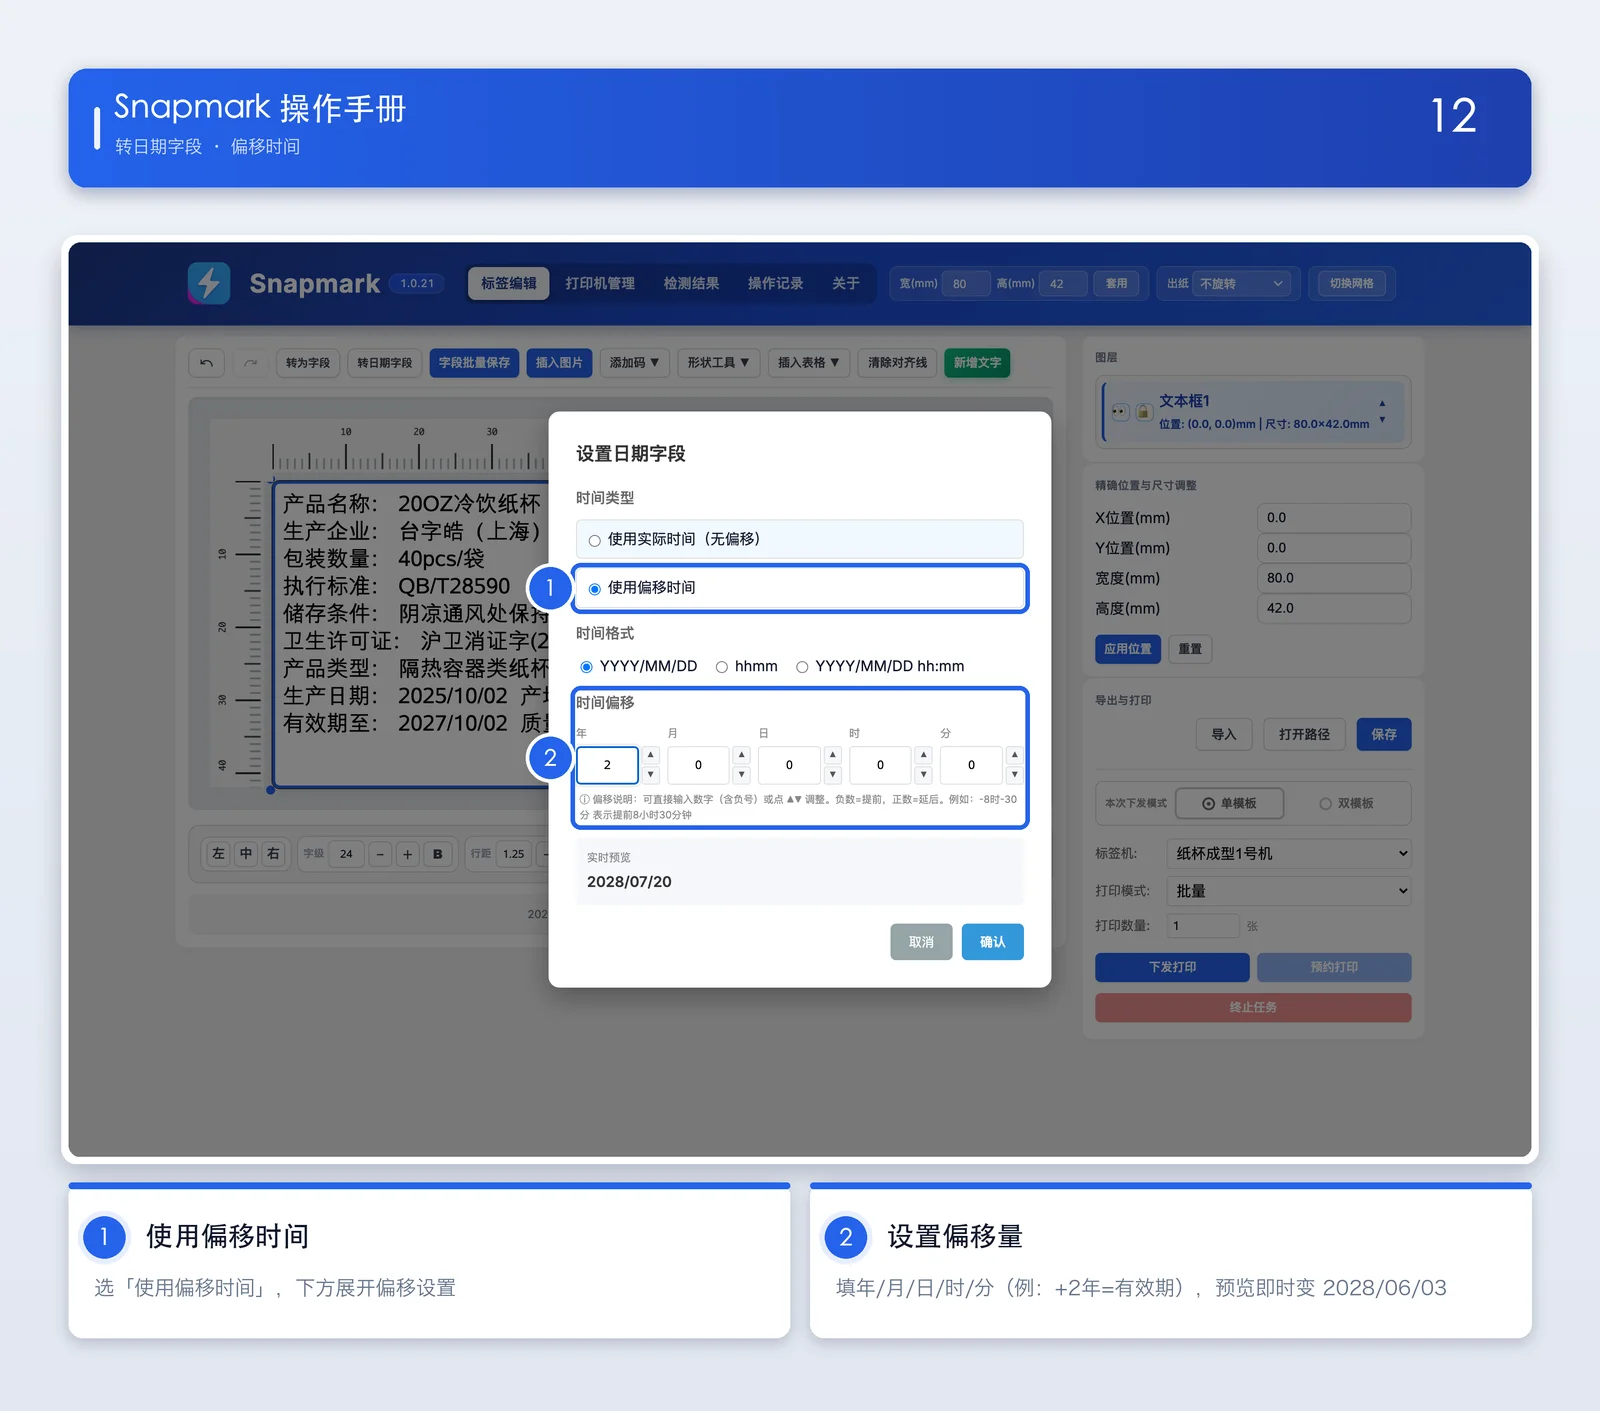Screen dimensions: 1600x1411
Task: Move 文本框1 layer down with arrow
Action: [x=1382, y=420]
